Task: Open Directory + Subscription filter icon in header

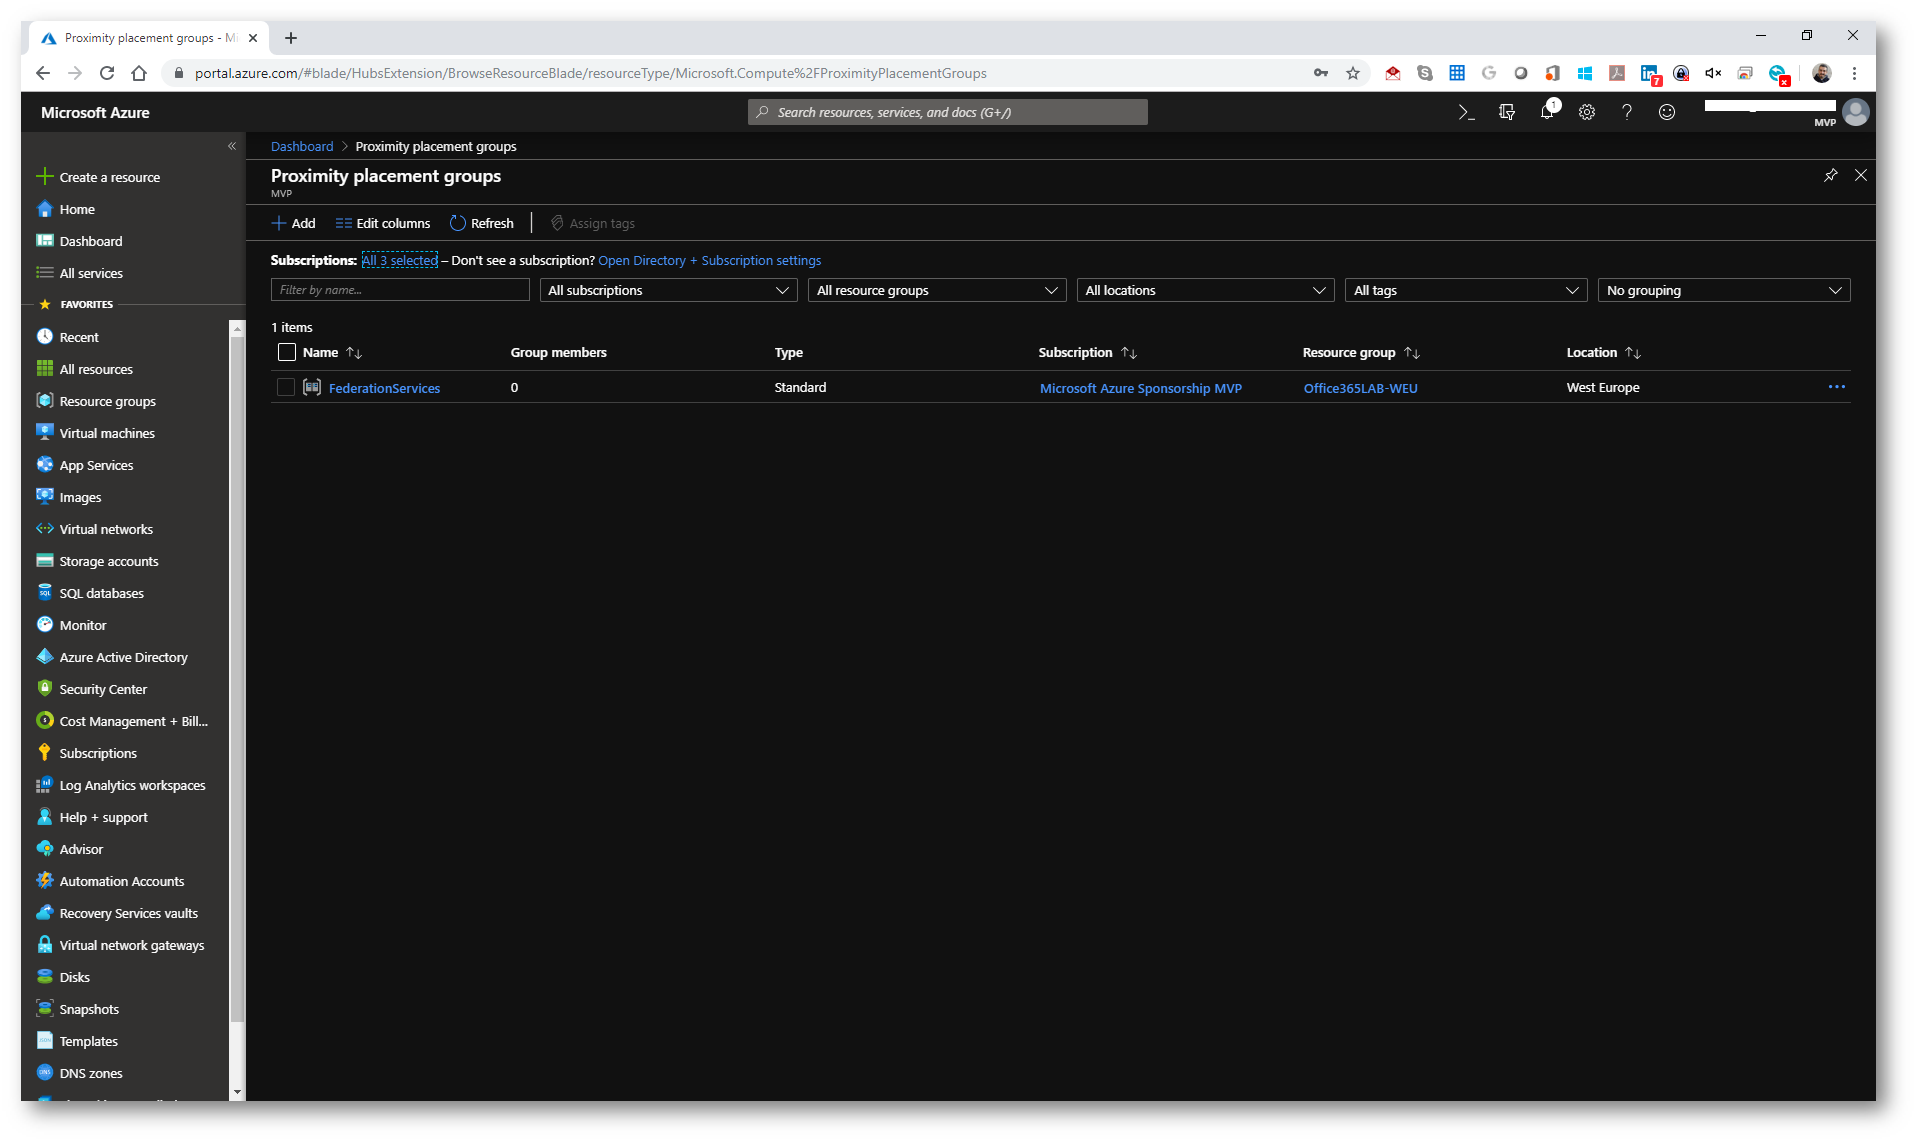Action: (x=1507, y=113)
